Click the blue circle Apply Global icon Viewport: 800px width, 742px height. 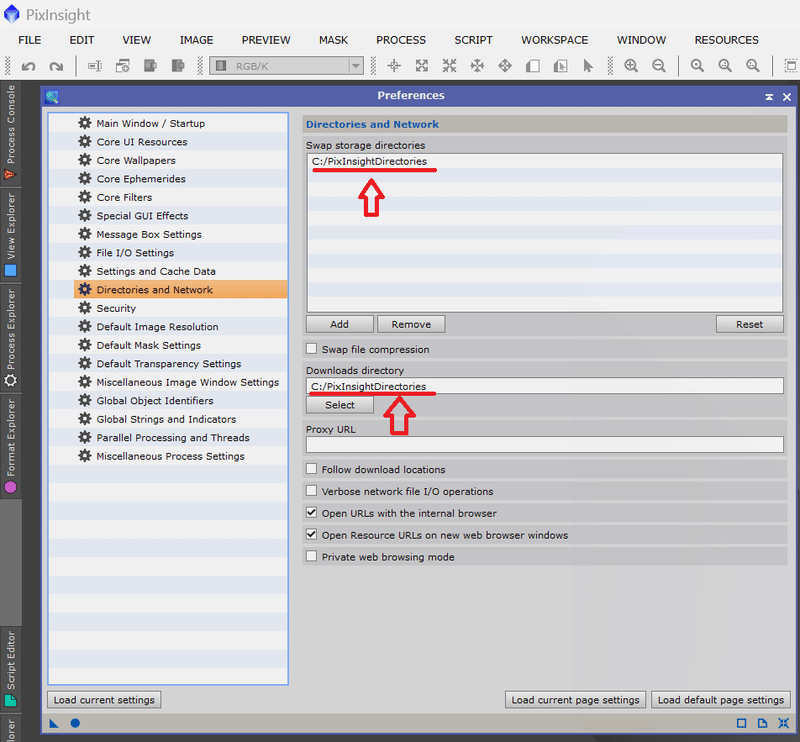(x=75, y=723)
